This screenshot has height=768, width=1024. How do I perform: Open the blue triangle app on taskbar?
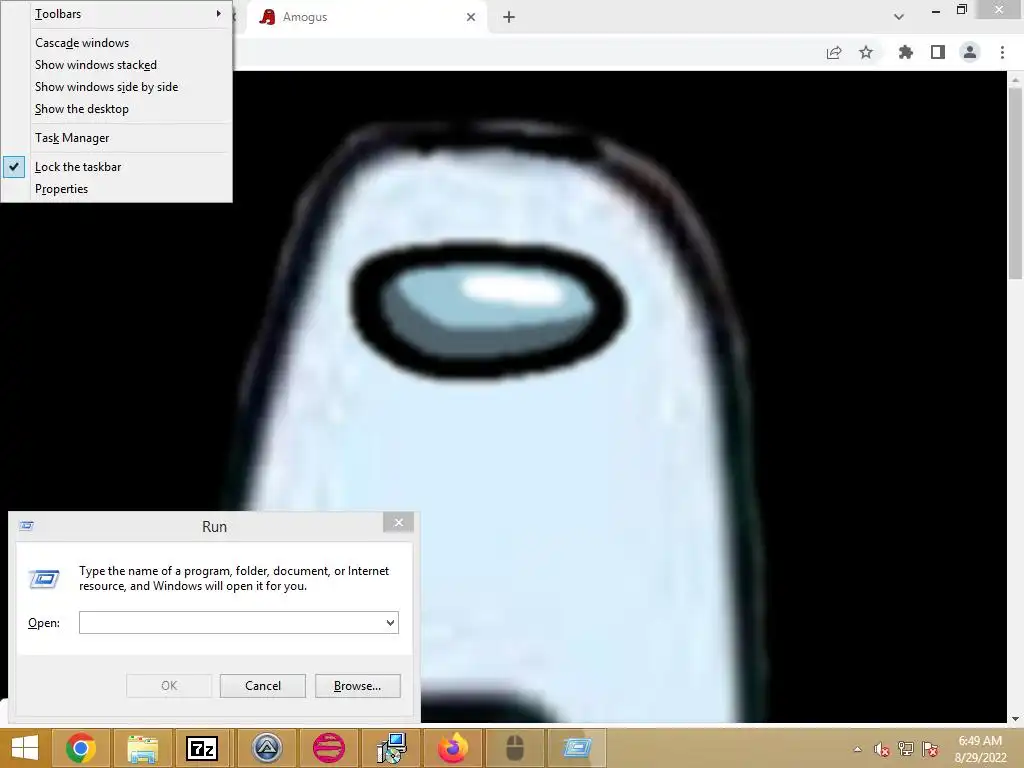pyautogui.click(x=266, y=748)
